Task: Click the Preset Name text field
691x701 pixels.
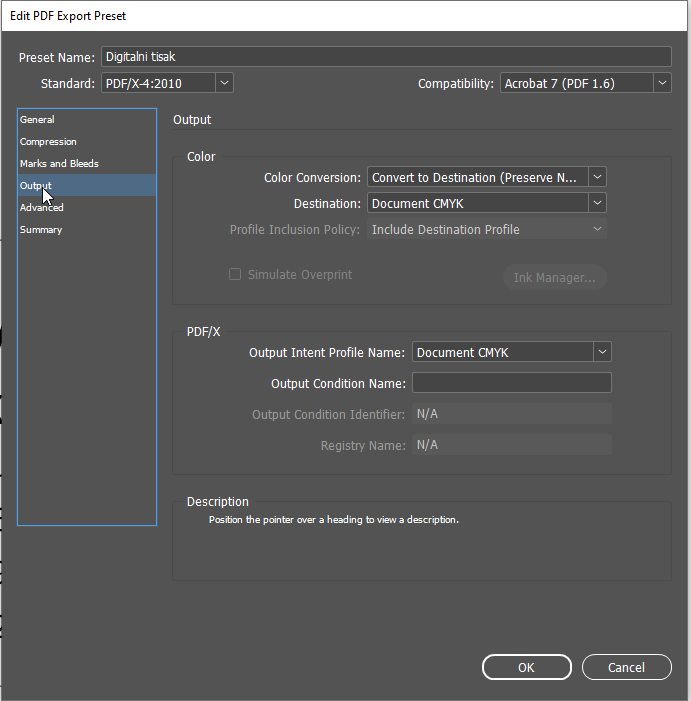Action: pos(385,57)
